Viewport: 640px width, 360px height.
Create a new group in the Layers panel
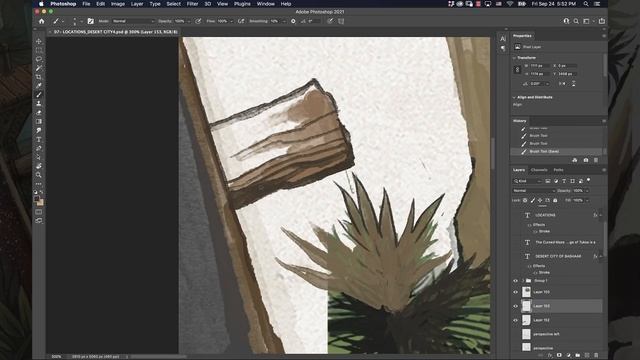pos(578,356)
